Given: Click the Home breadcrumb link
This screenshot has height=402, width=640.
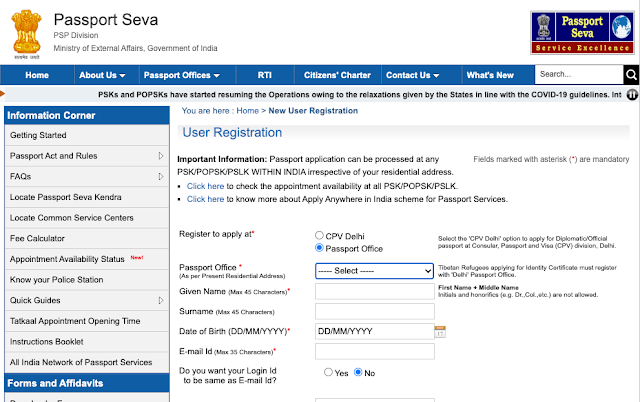Looking at the screenshot, I should [x=247, y=111].
